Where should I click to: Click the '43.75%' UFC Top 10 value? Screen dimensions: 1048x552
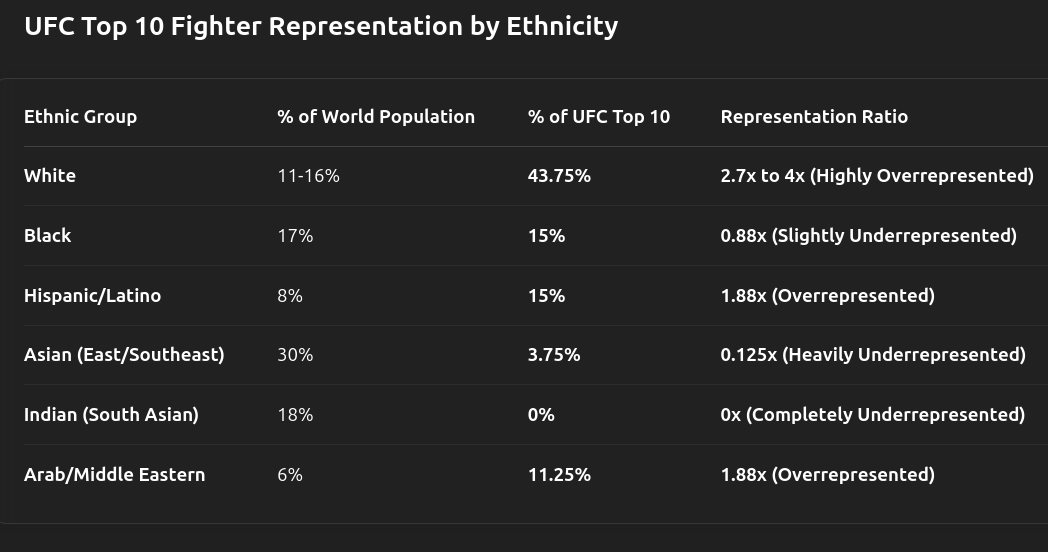tap(559, 175)
